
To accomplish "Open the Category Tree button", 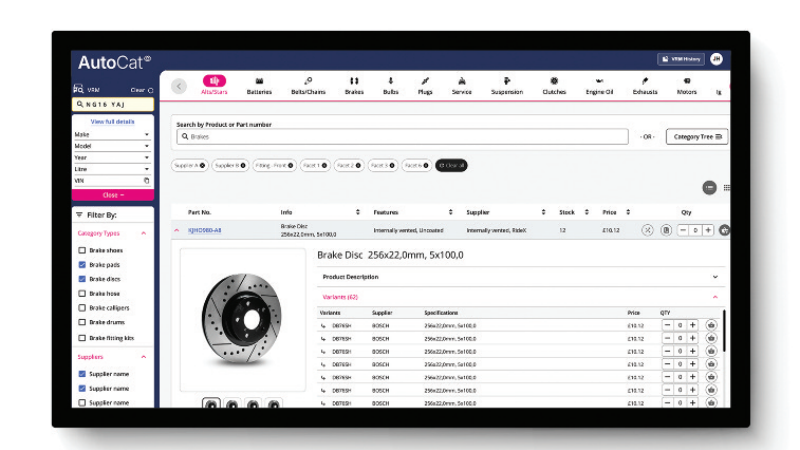I will 697,137.
